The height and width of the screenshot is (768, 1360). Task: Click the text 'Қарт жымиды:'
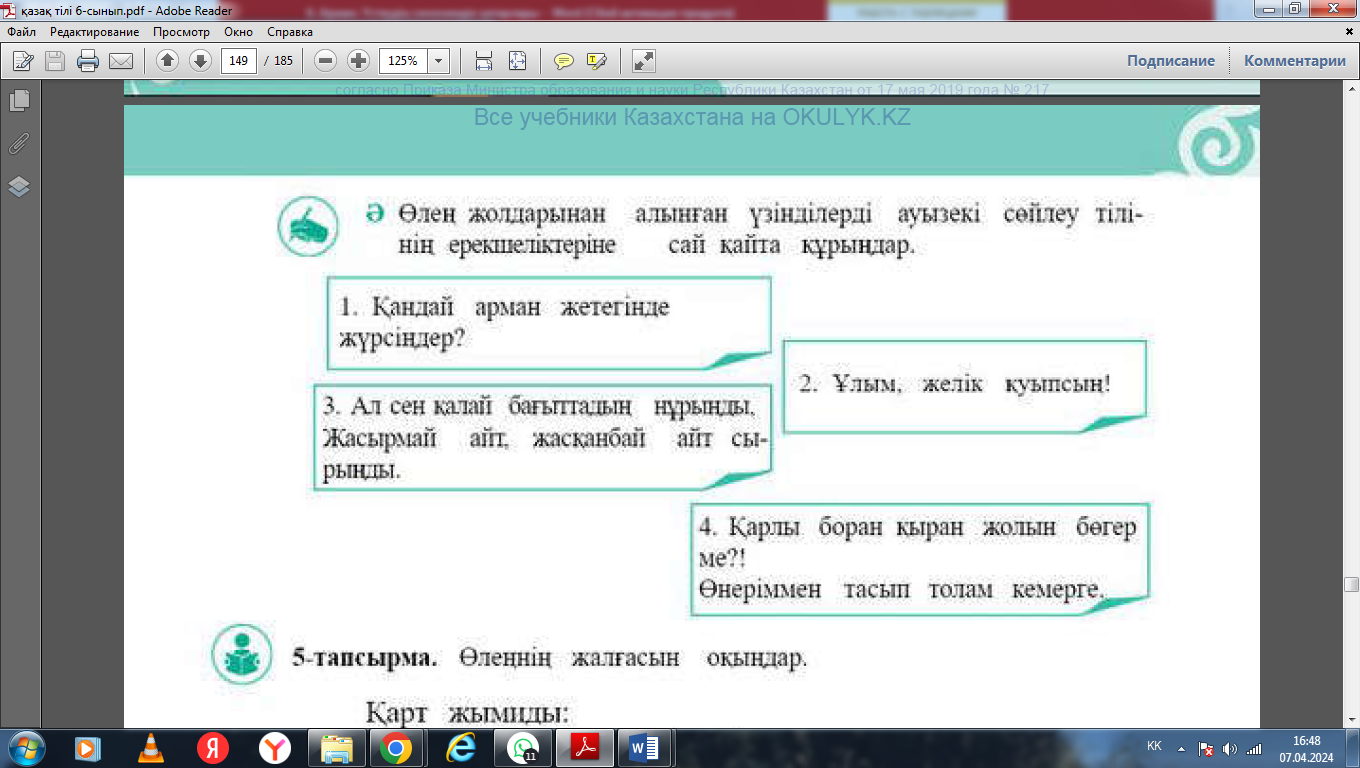(x=467, y=715)
